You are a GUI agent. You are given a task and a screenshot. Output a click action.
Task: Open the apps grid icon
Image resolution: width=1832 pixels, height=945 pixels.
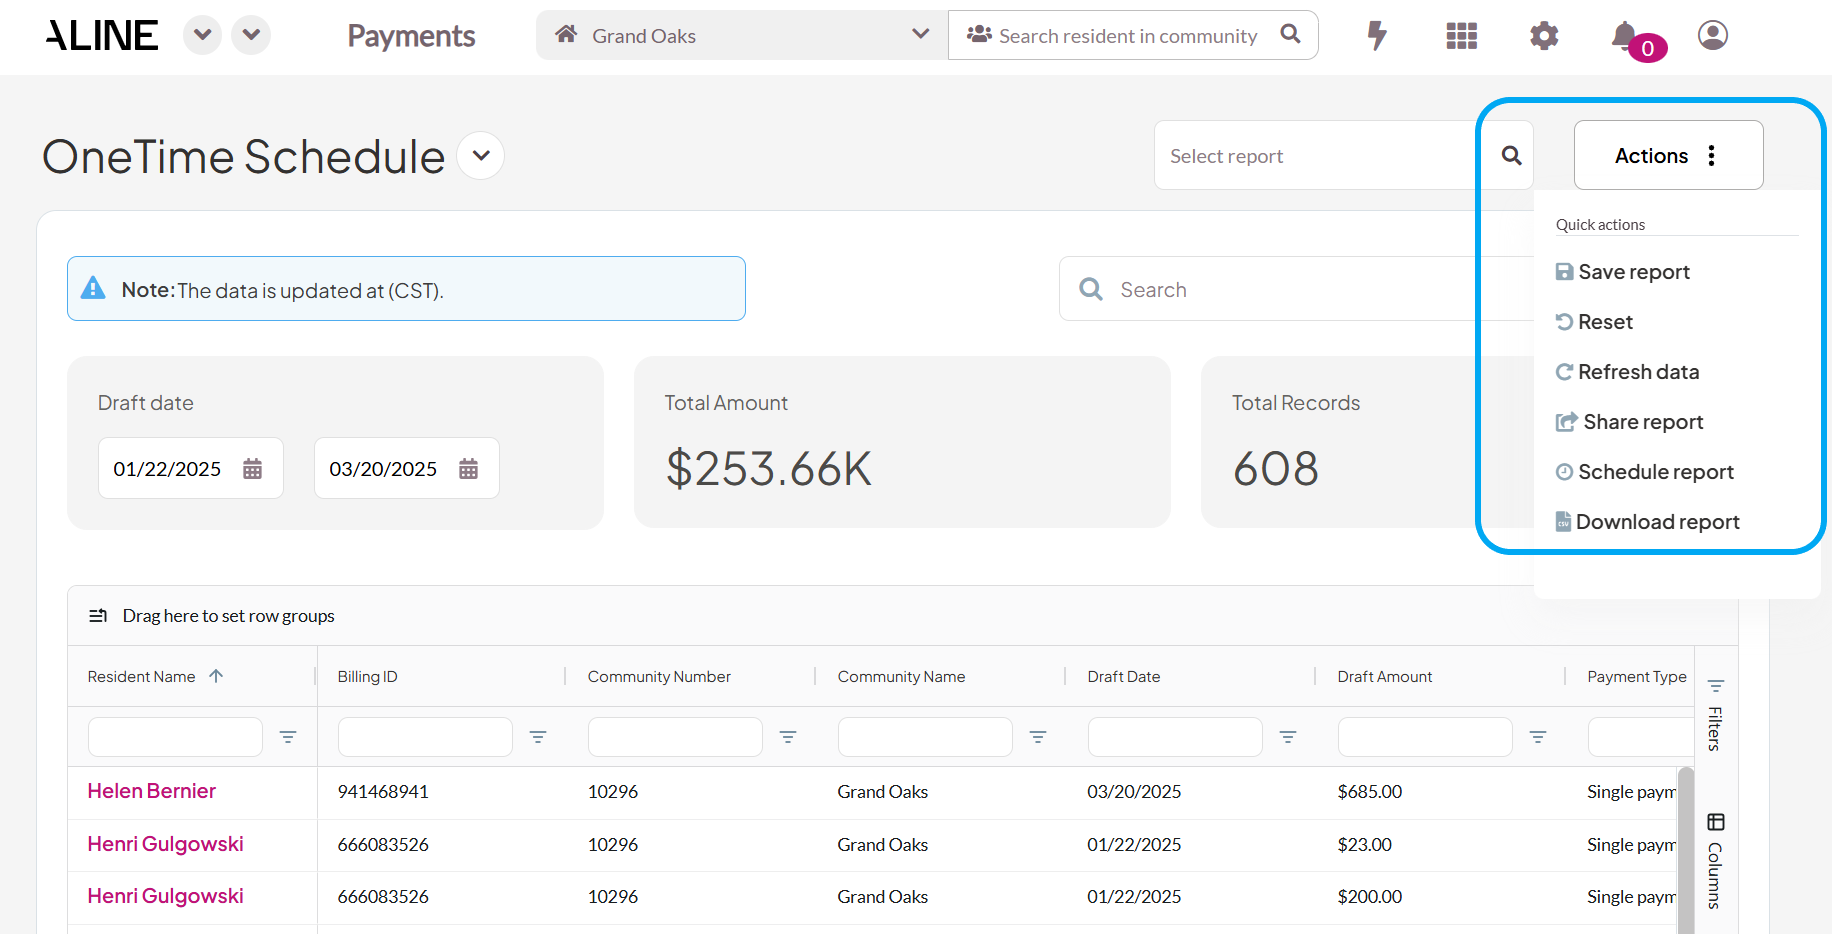1461,36
